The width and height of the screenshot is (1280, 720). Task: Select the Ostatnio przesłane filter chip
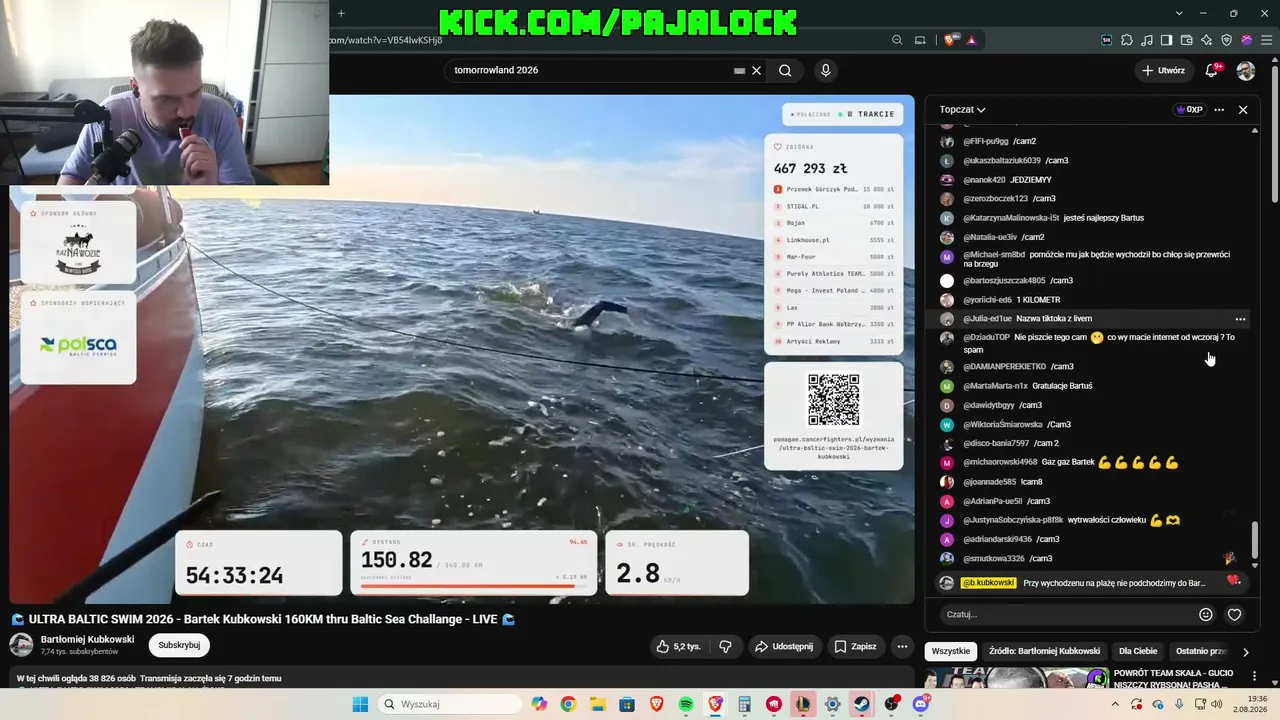pyautogui.click(x=1201, y=651)
